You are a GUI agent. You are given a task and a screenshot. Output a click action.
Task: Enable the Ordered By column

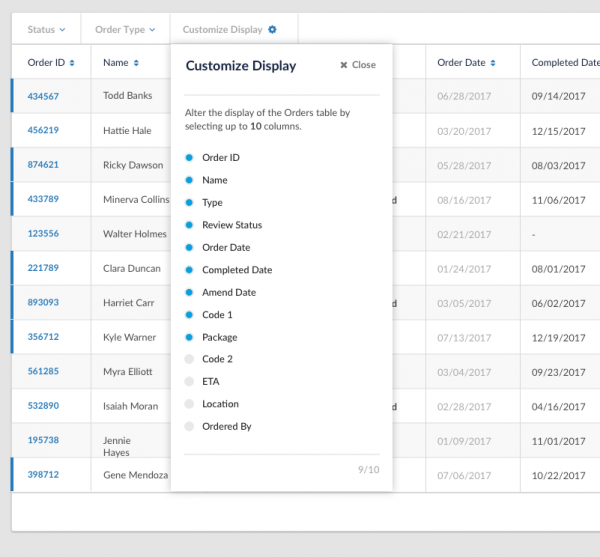tap(189, 427)
